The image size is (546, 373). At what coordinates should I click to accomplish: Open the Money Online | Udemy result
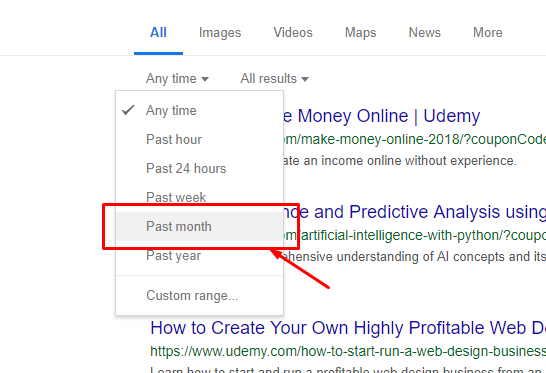382,116
